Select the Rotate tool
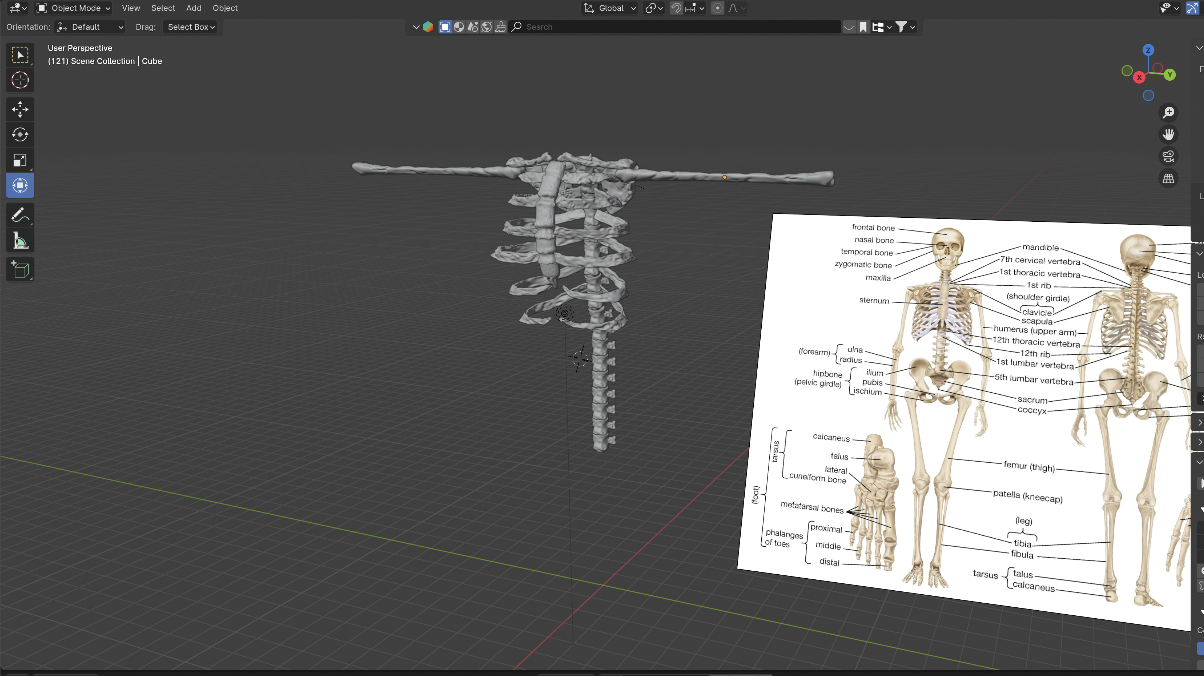Screen dimensions: 1204x676 tap(20, 134)
